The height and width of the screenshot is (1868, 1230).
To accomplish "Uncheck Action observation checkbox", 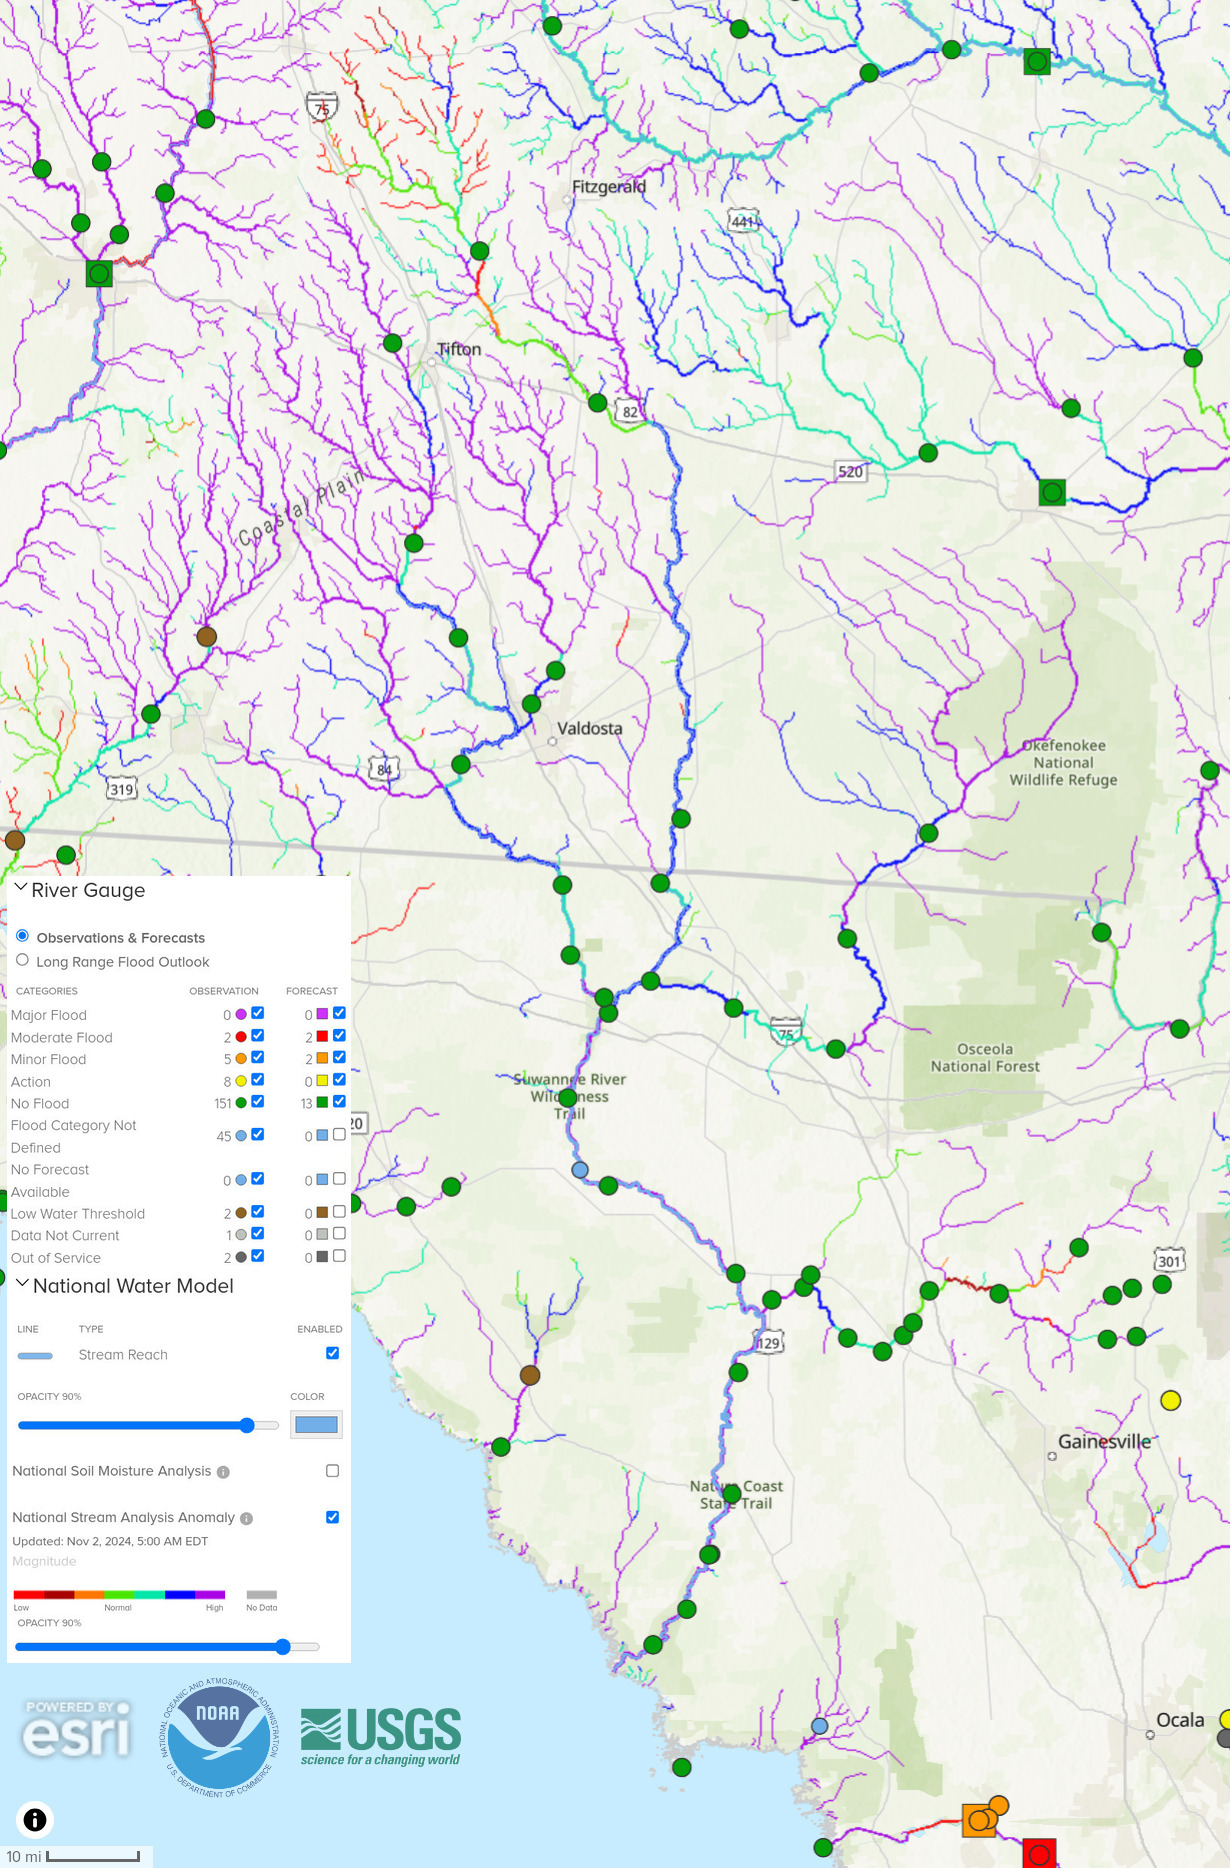I will tap(258, 1080).
